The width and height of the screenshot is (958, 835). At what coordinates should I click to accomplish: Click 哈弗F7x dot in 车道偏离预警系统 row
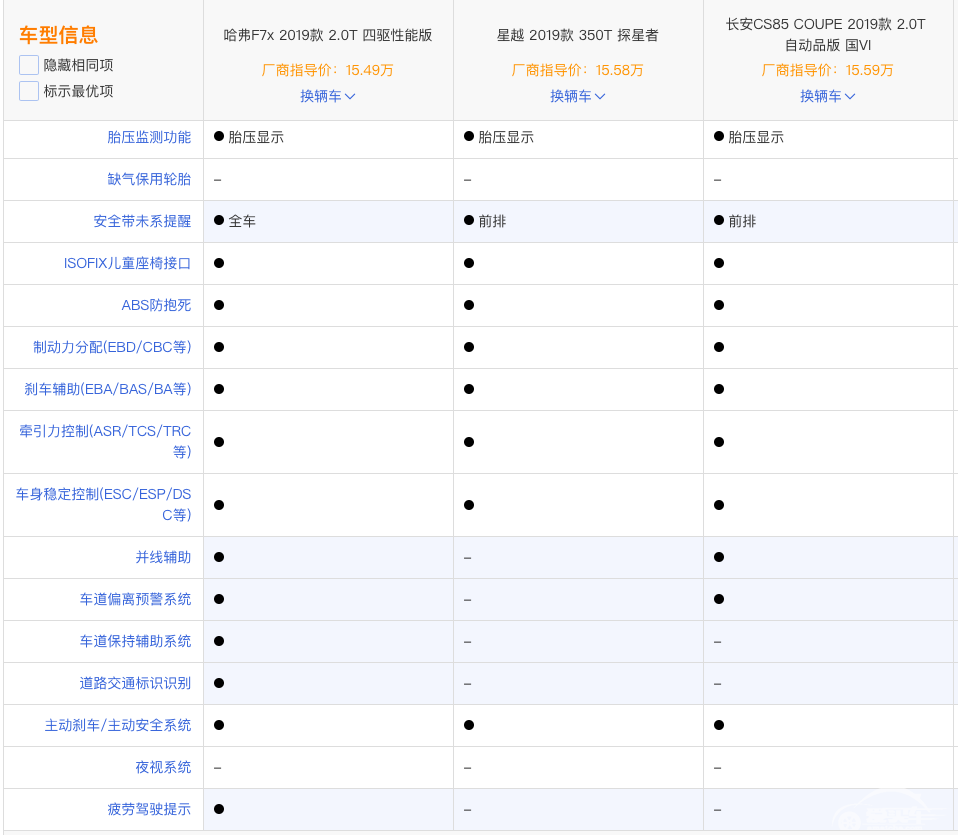219,599
